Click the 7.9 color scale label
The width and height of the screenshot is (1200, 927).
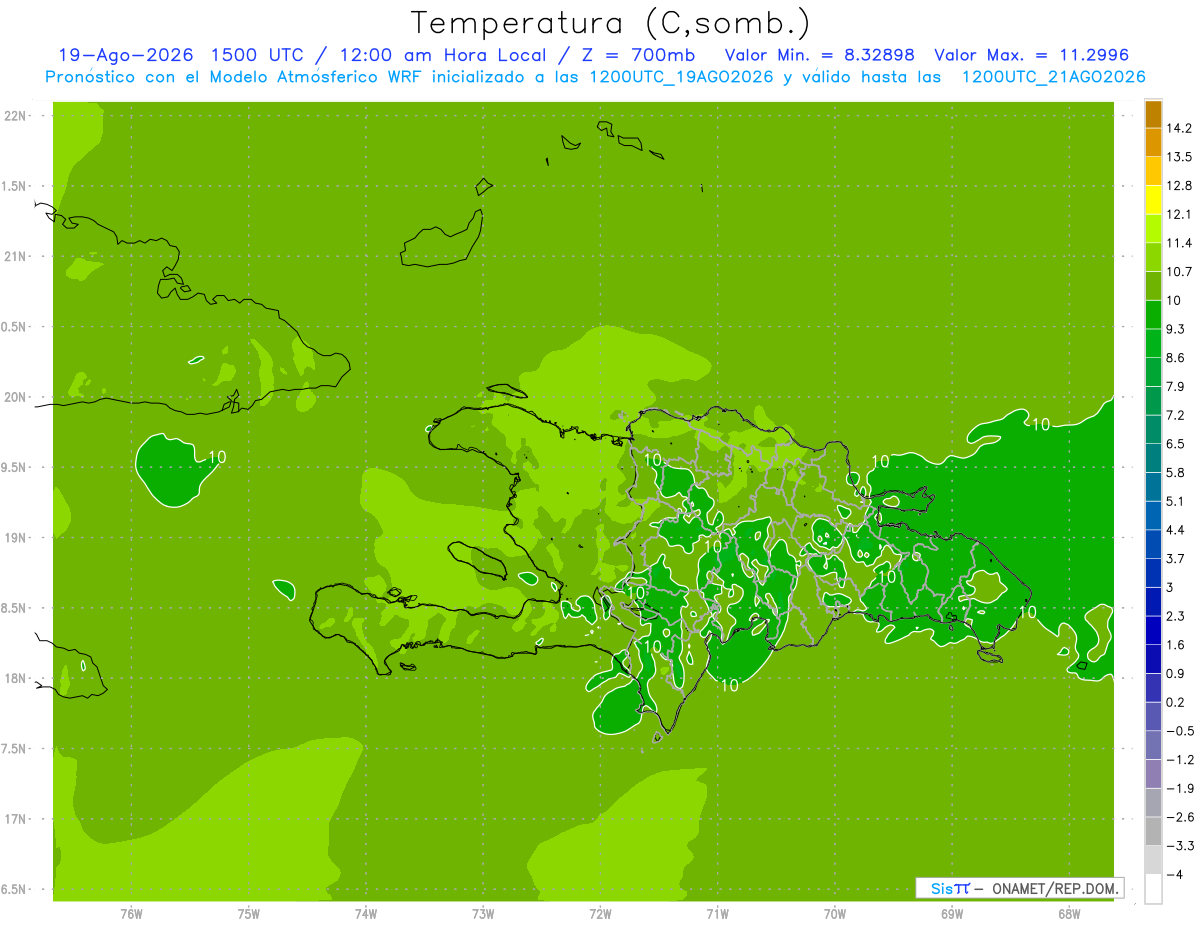1177,386
